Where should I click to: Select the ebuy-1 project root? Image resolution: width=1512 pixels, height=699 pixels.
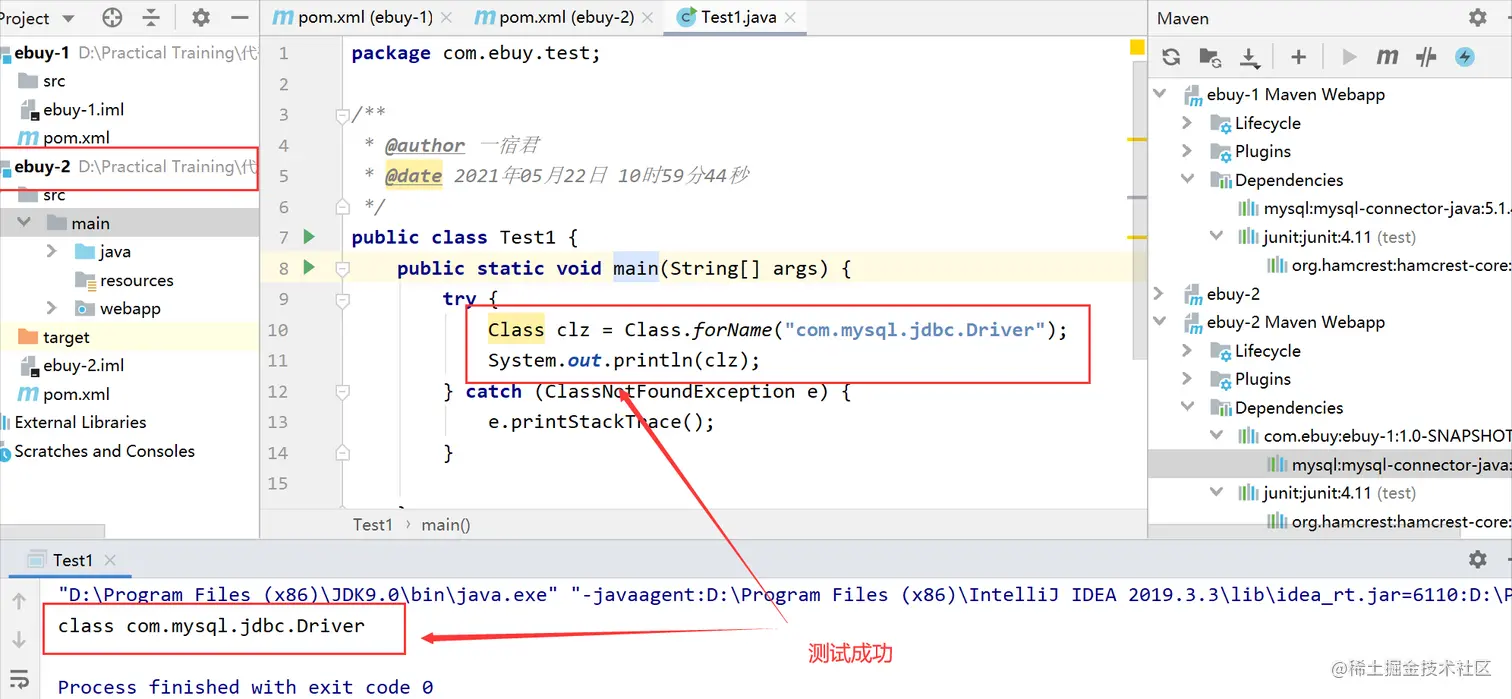(x=42, y=53)
